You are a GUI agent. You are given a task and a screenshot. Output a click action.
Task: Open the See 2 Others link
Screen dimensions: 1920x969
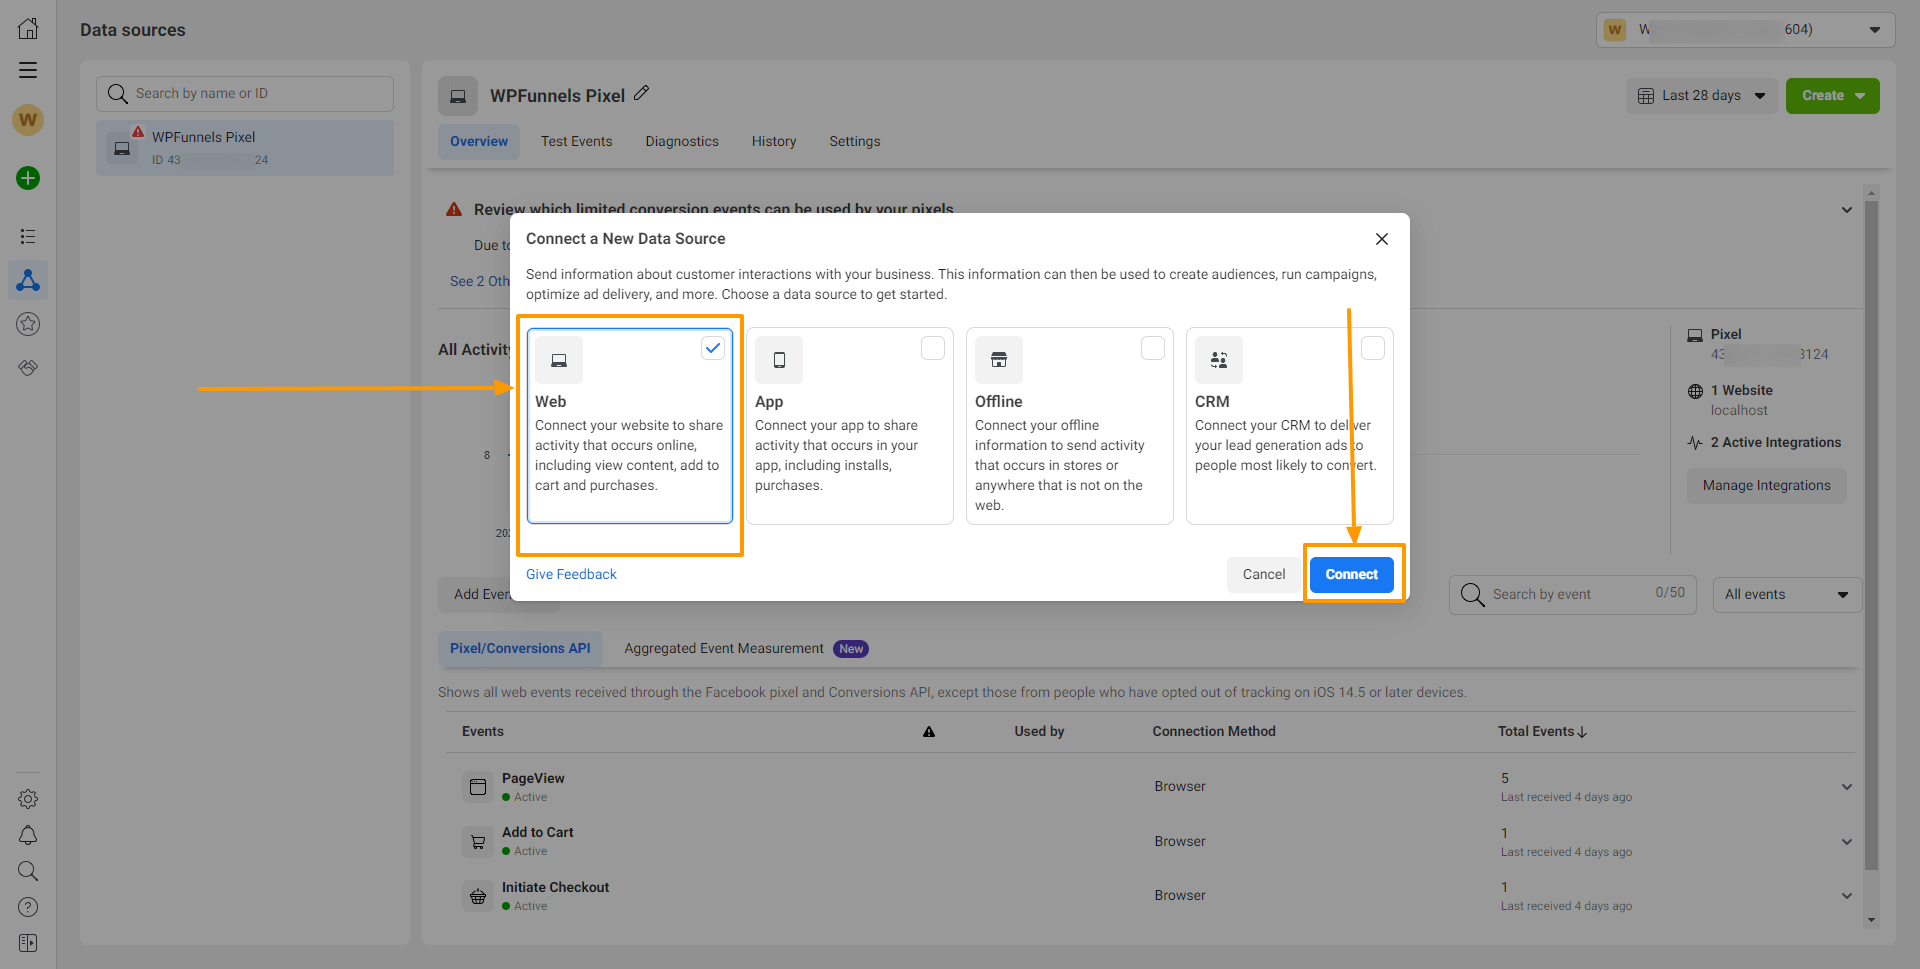click(x=479, y=282)
